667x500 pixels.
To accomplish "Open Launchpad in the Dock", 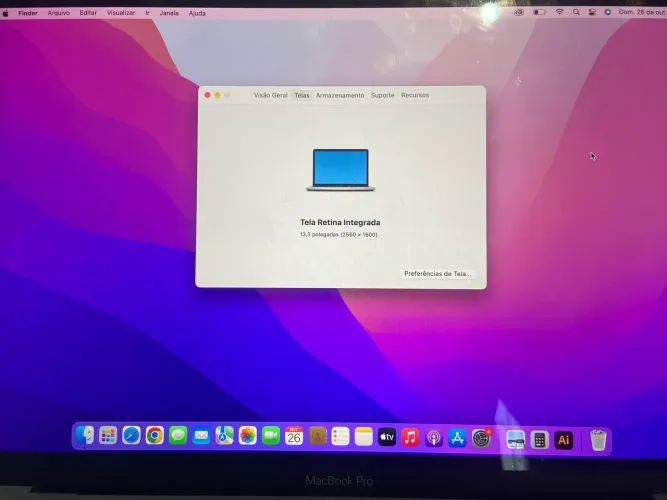I will click(x=108, y=435).
